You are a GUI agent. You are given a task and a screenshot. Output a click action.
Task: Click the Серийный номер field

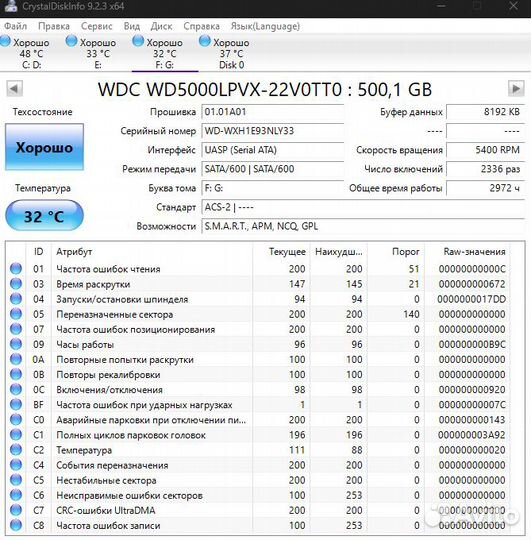273,131
